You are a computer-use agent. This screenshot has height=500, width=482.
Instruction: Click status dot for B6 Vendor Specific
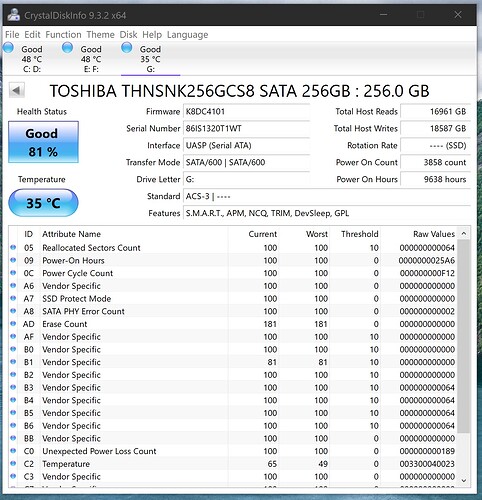click(x=13, y=425)
